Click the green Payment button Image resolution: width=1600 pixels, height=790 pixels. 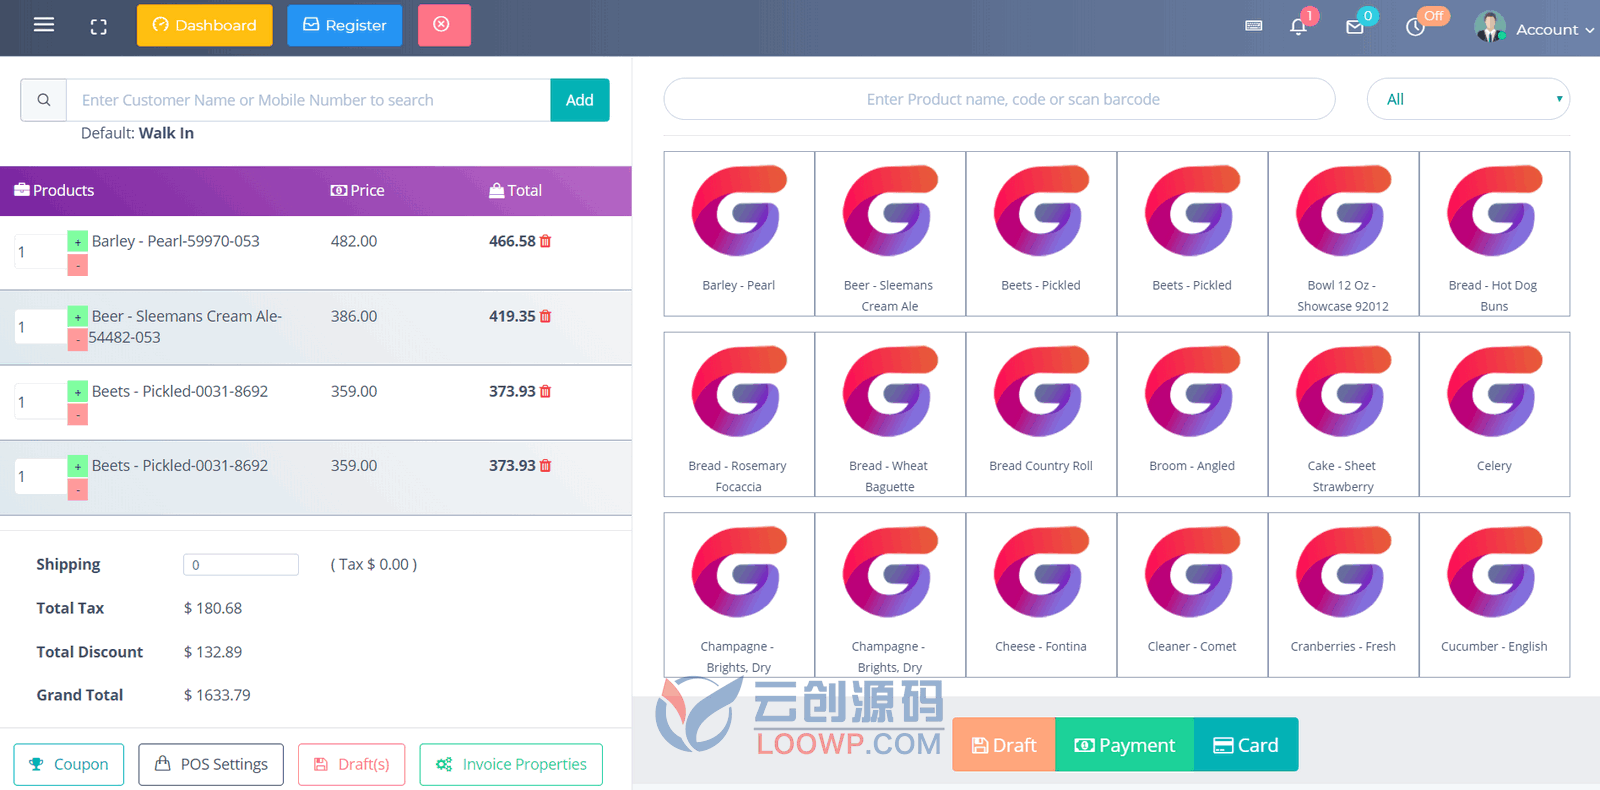[x=1125, y=745]
